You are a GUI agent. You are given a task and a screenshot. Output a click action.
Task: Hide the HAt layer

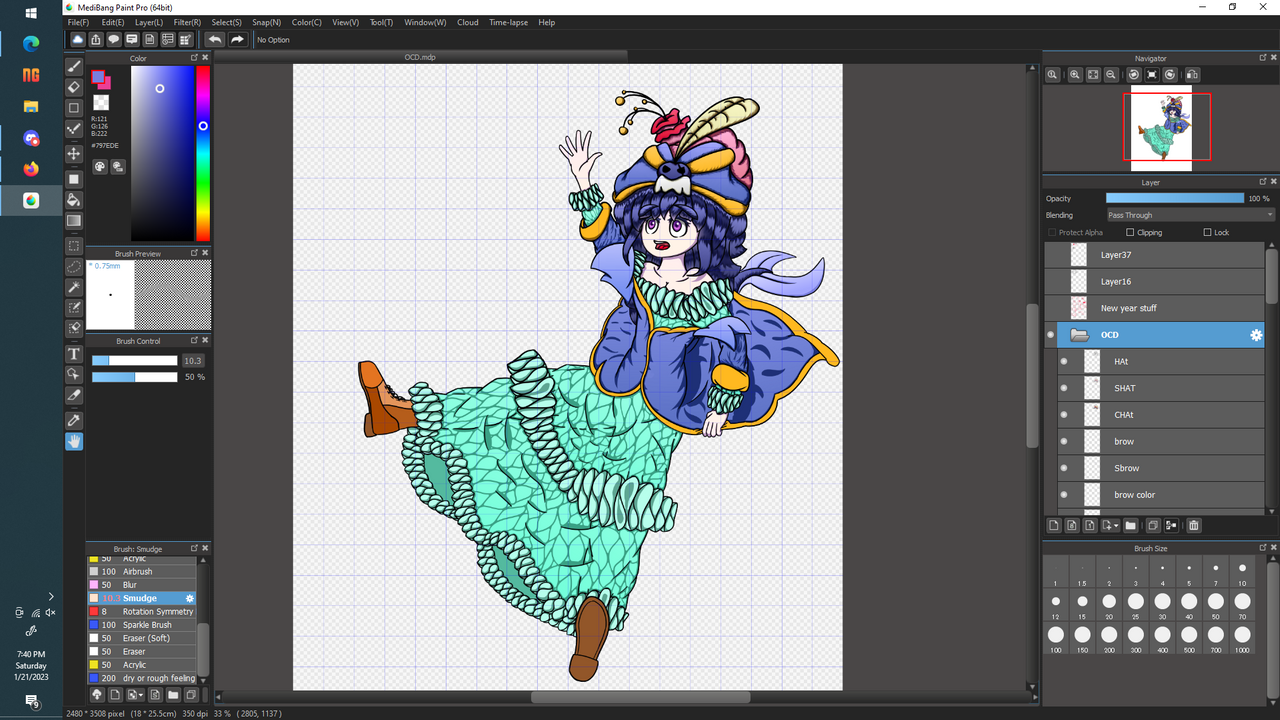1064,361
